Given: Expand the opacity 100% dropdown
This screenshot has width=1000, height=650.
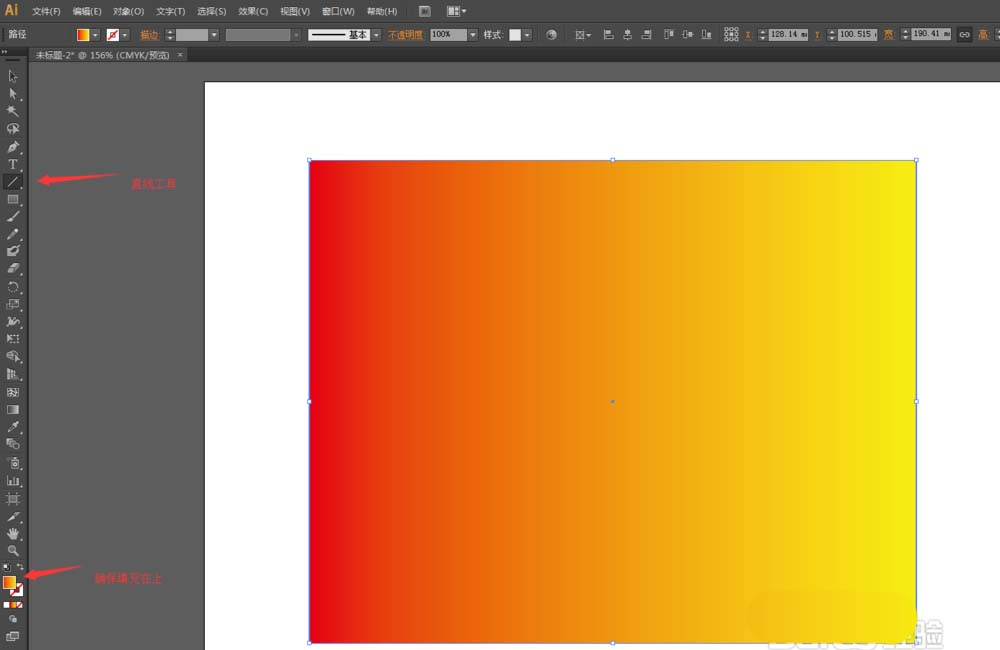Looking at the screenshot, I should 473,35.
